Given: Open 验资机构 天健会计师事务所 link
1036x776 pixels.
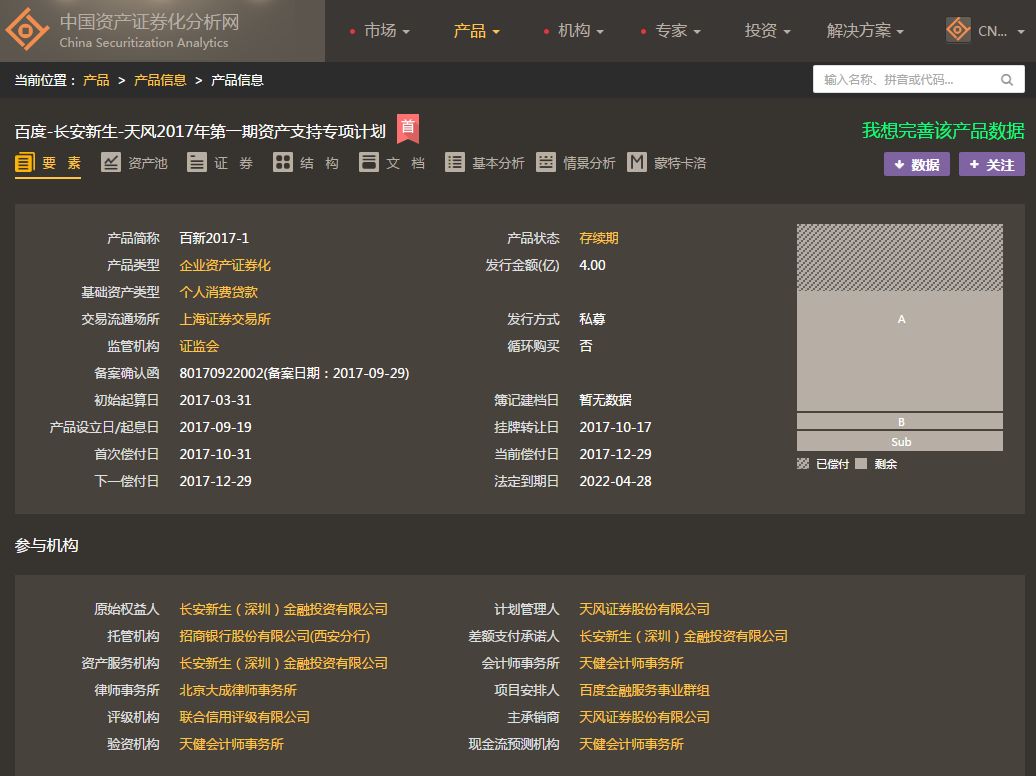Looking at the screenshot, I should pos(231,744).
